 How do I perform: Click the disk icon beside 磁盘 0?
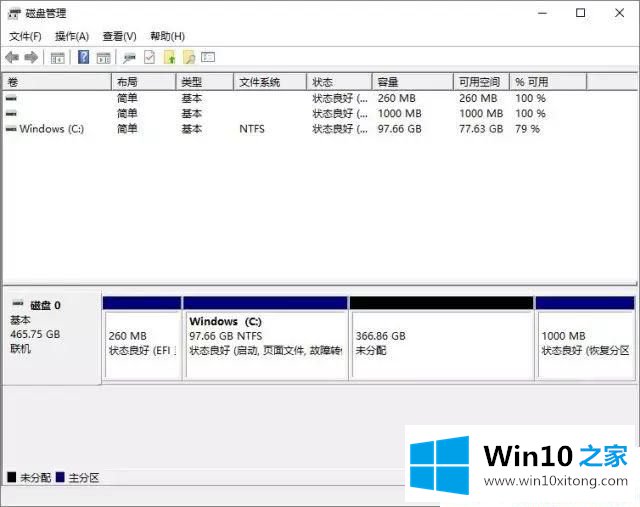coord(18,303)
